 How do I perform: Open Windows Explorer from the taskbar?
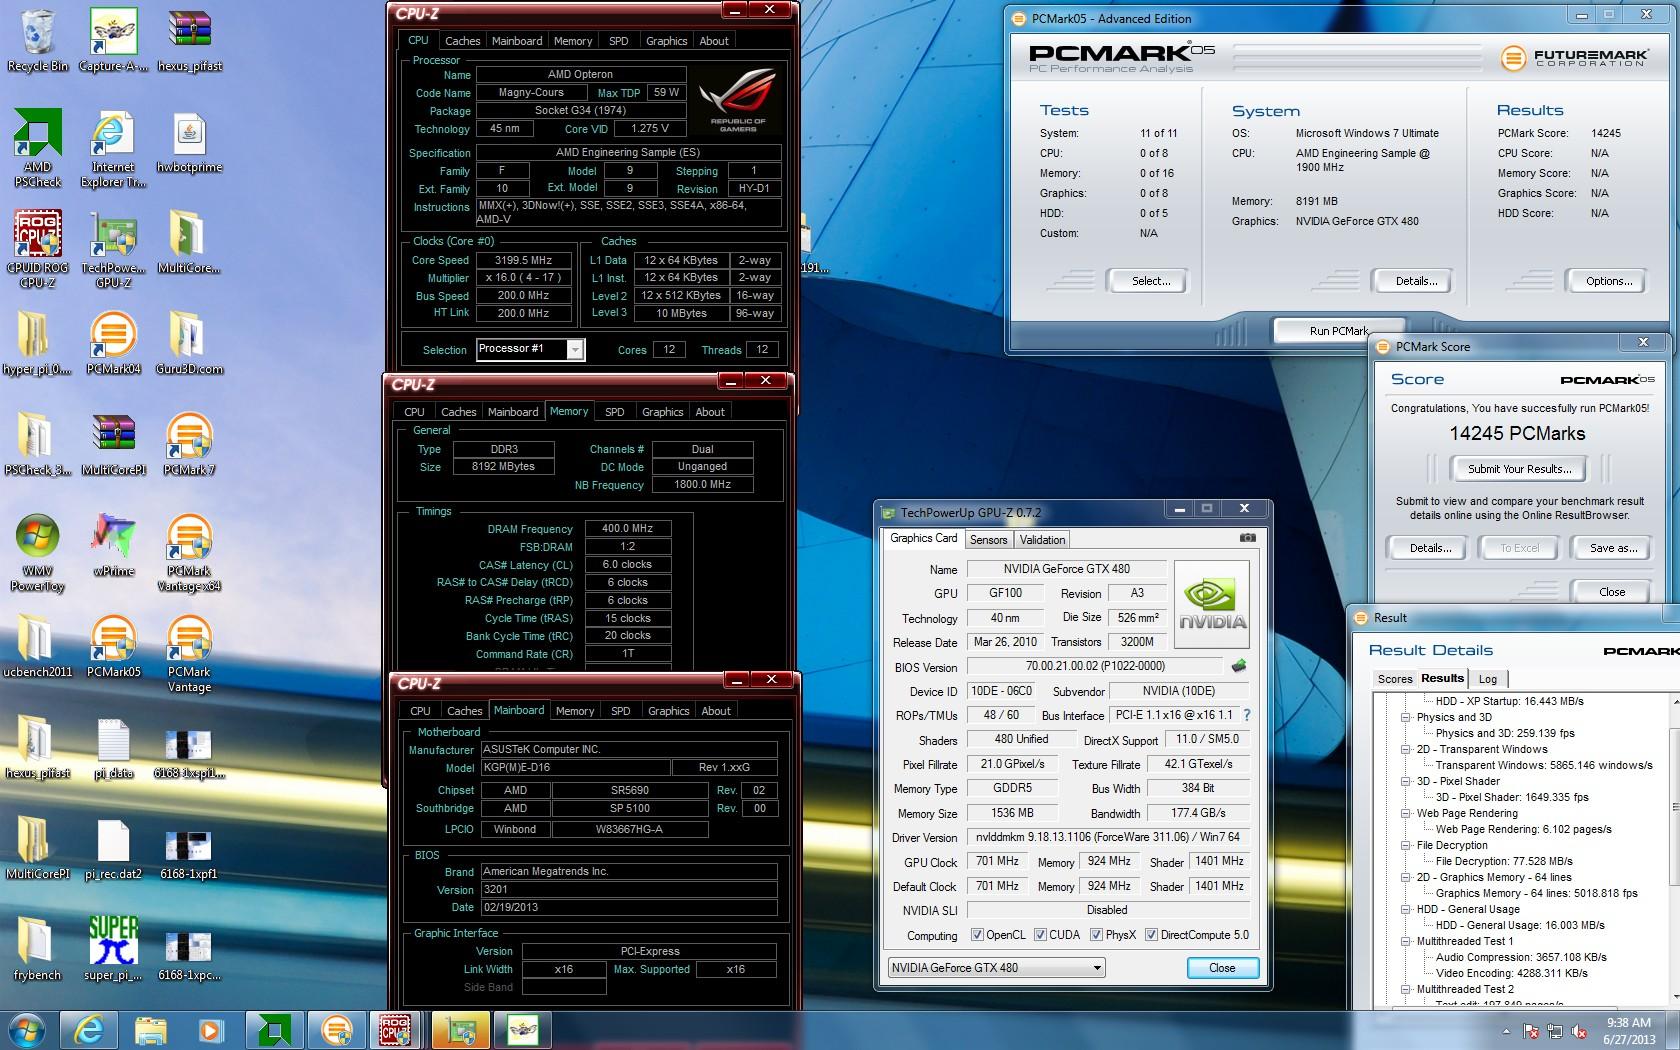click(x=151, y=1029)
